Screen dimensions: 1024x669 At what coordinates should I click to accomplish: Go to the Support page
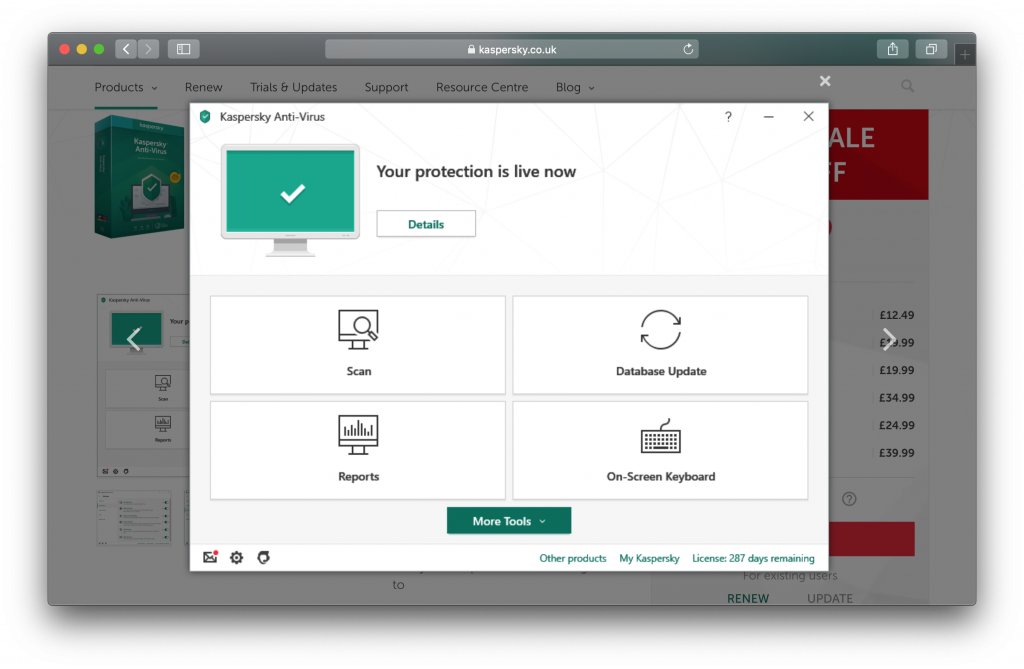tap(386, 87)
